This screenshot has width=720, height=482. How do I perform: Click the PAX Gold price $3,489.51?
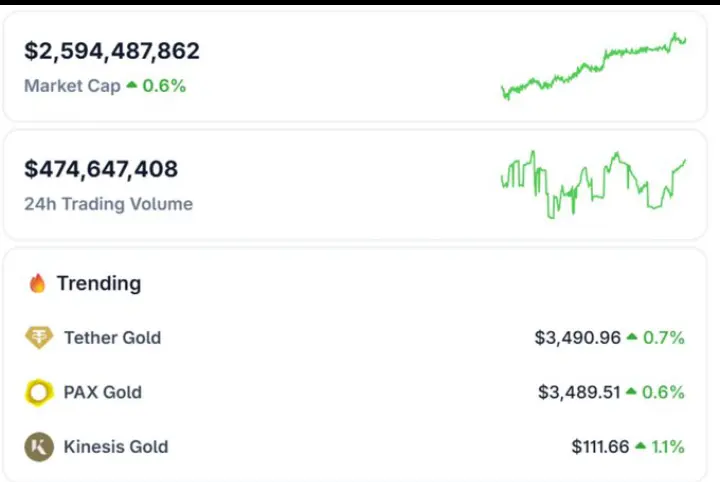pyautogui.click(x=579, y=393)
